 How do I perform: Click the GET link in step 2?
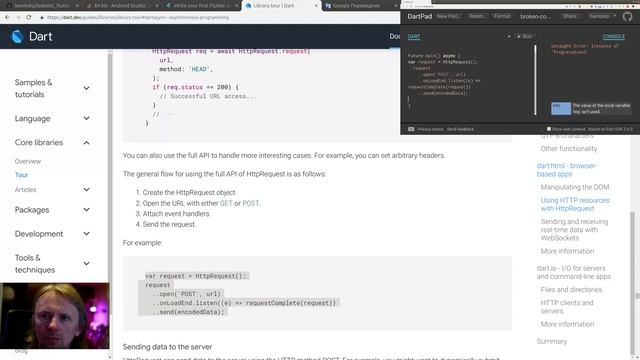coord(226,203)
